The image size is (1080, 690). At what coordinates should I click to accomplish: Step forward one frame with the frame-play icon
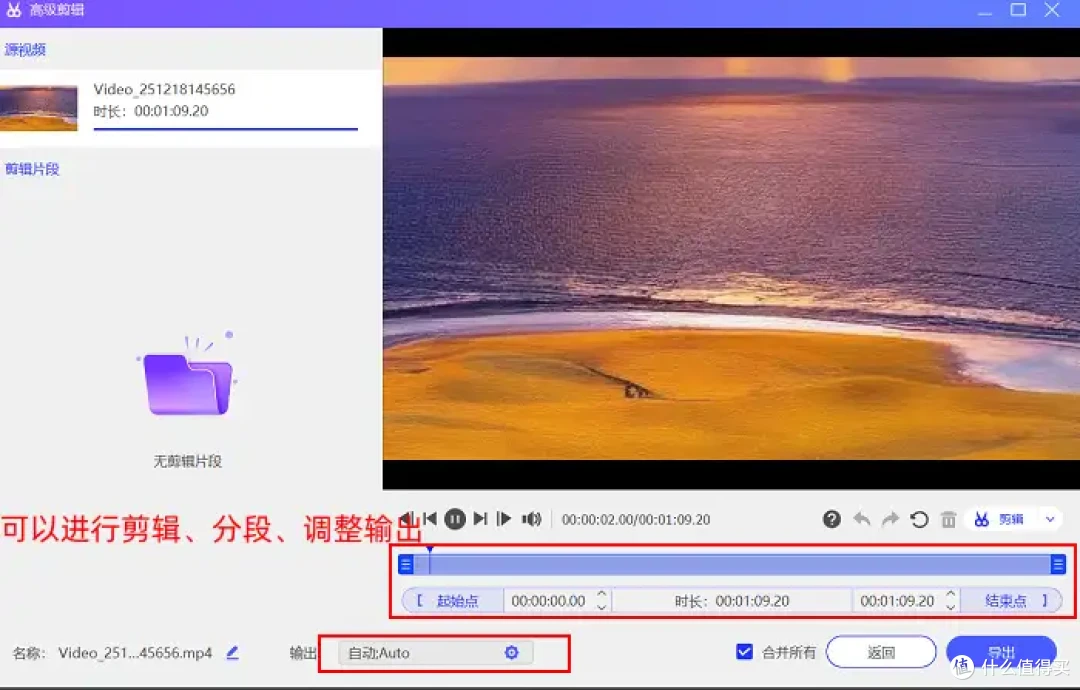coord(504,519)
